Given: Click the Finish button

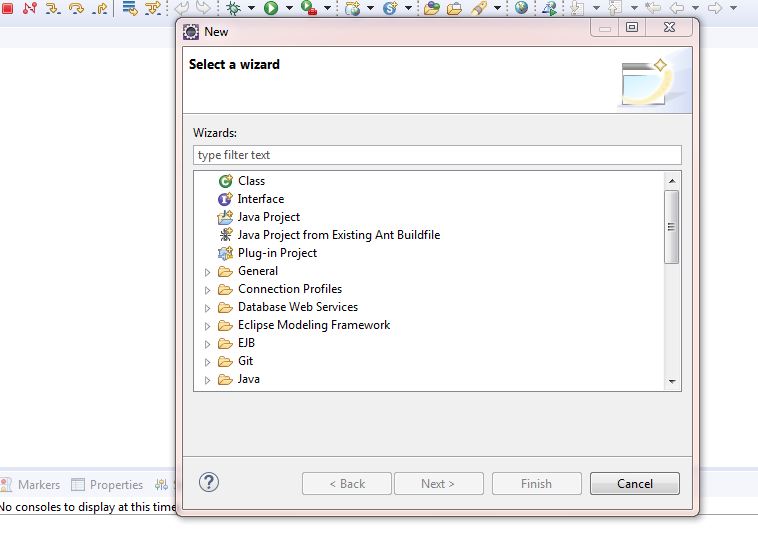Looking at the screenshot, I should coord(537,484).
